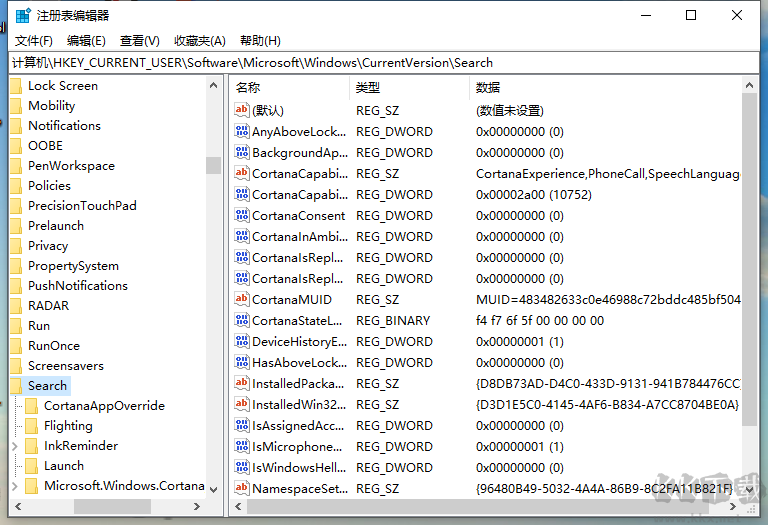This screenshot has height=525, width=768.
Task: Select the CortanaAppOverride folder icon
Action: tap(32, 406)
